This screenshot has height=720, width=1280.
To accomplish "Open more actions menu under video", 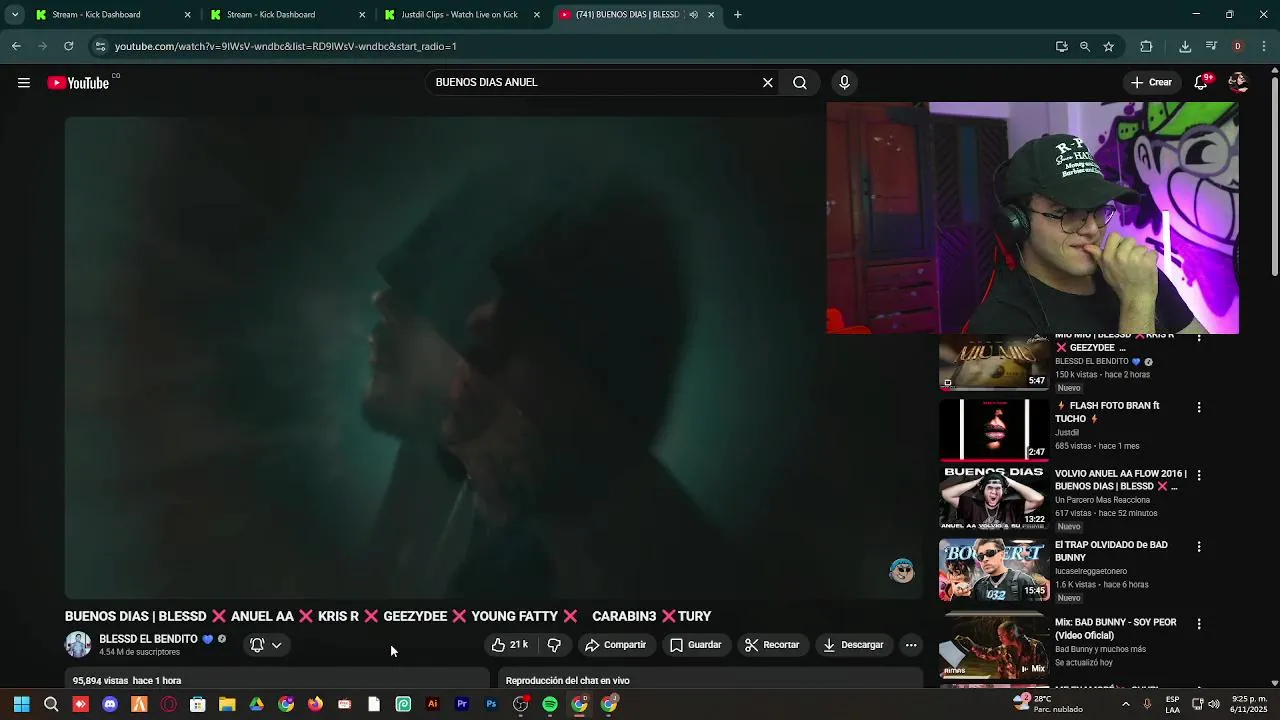I will tap(911, 645).
